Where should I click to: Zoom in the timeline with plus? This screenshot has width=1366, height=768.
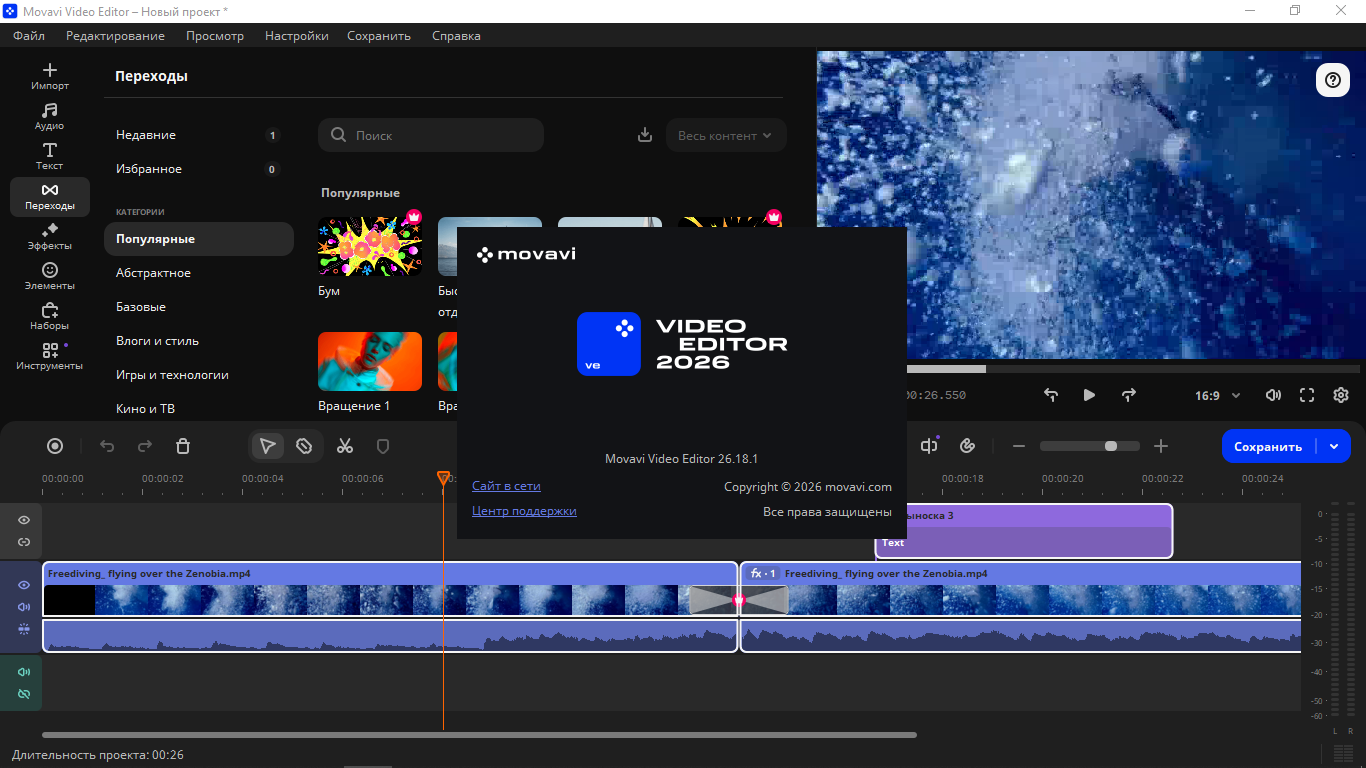[x=1161, y=446]
